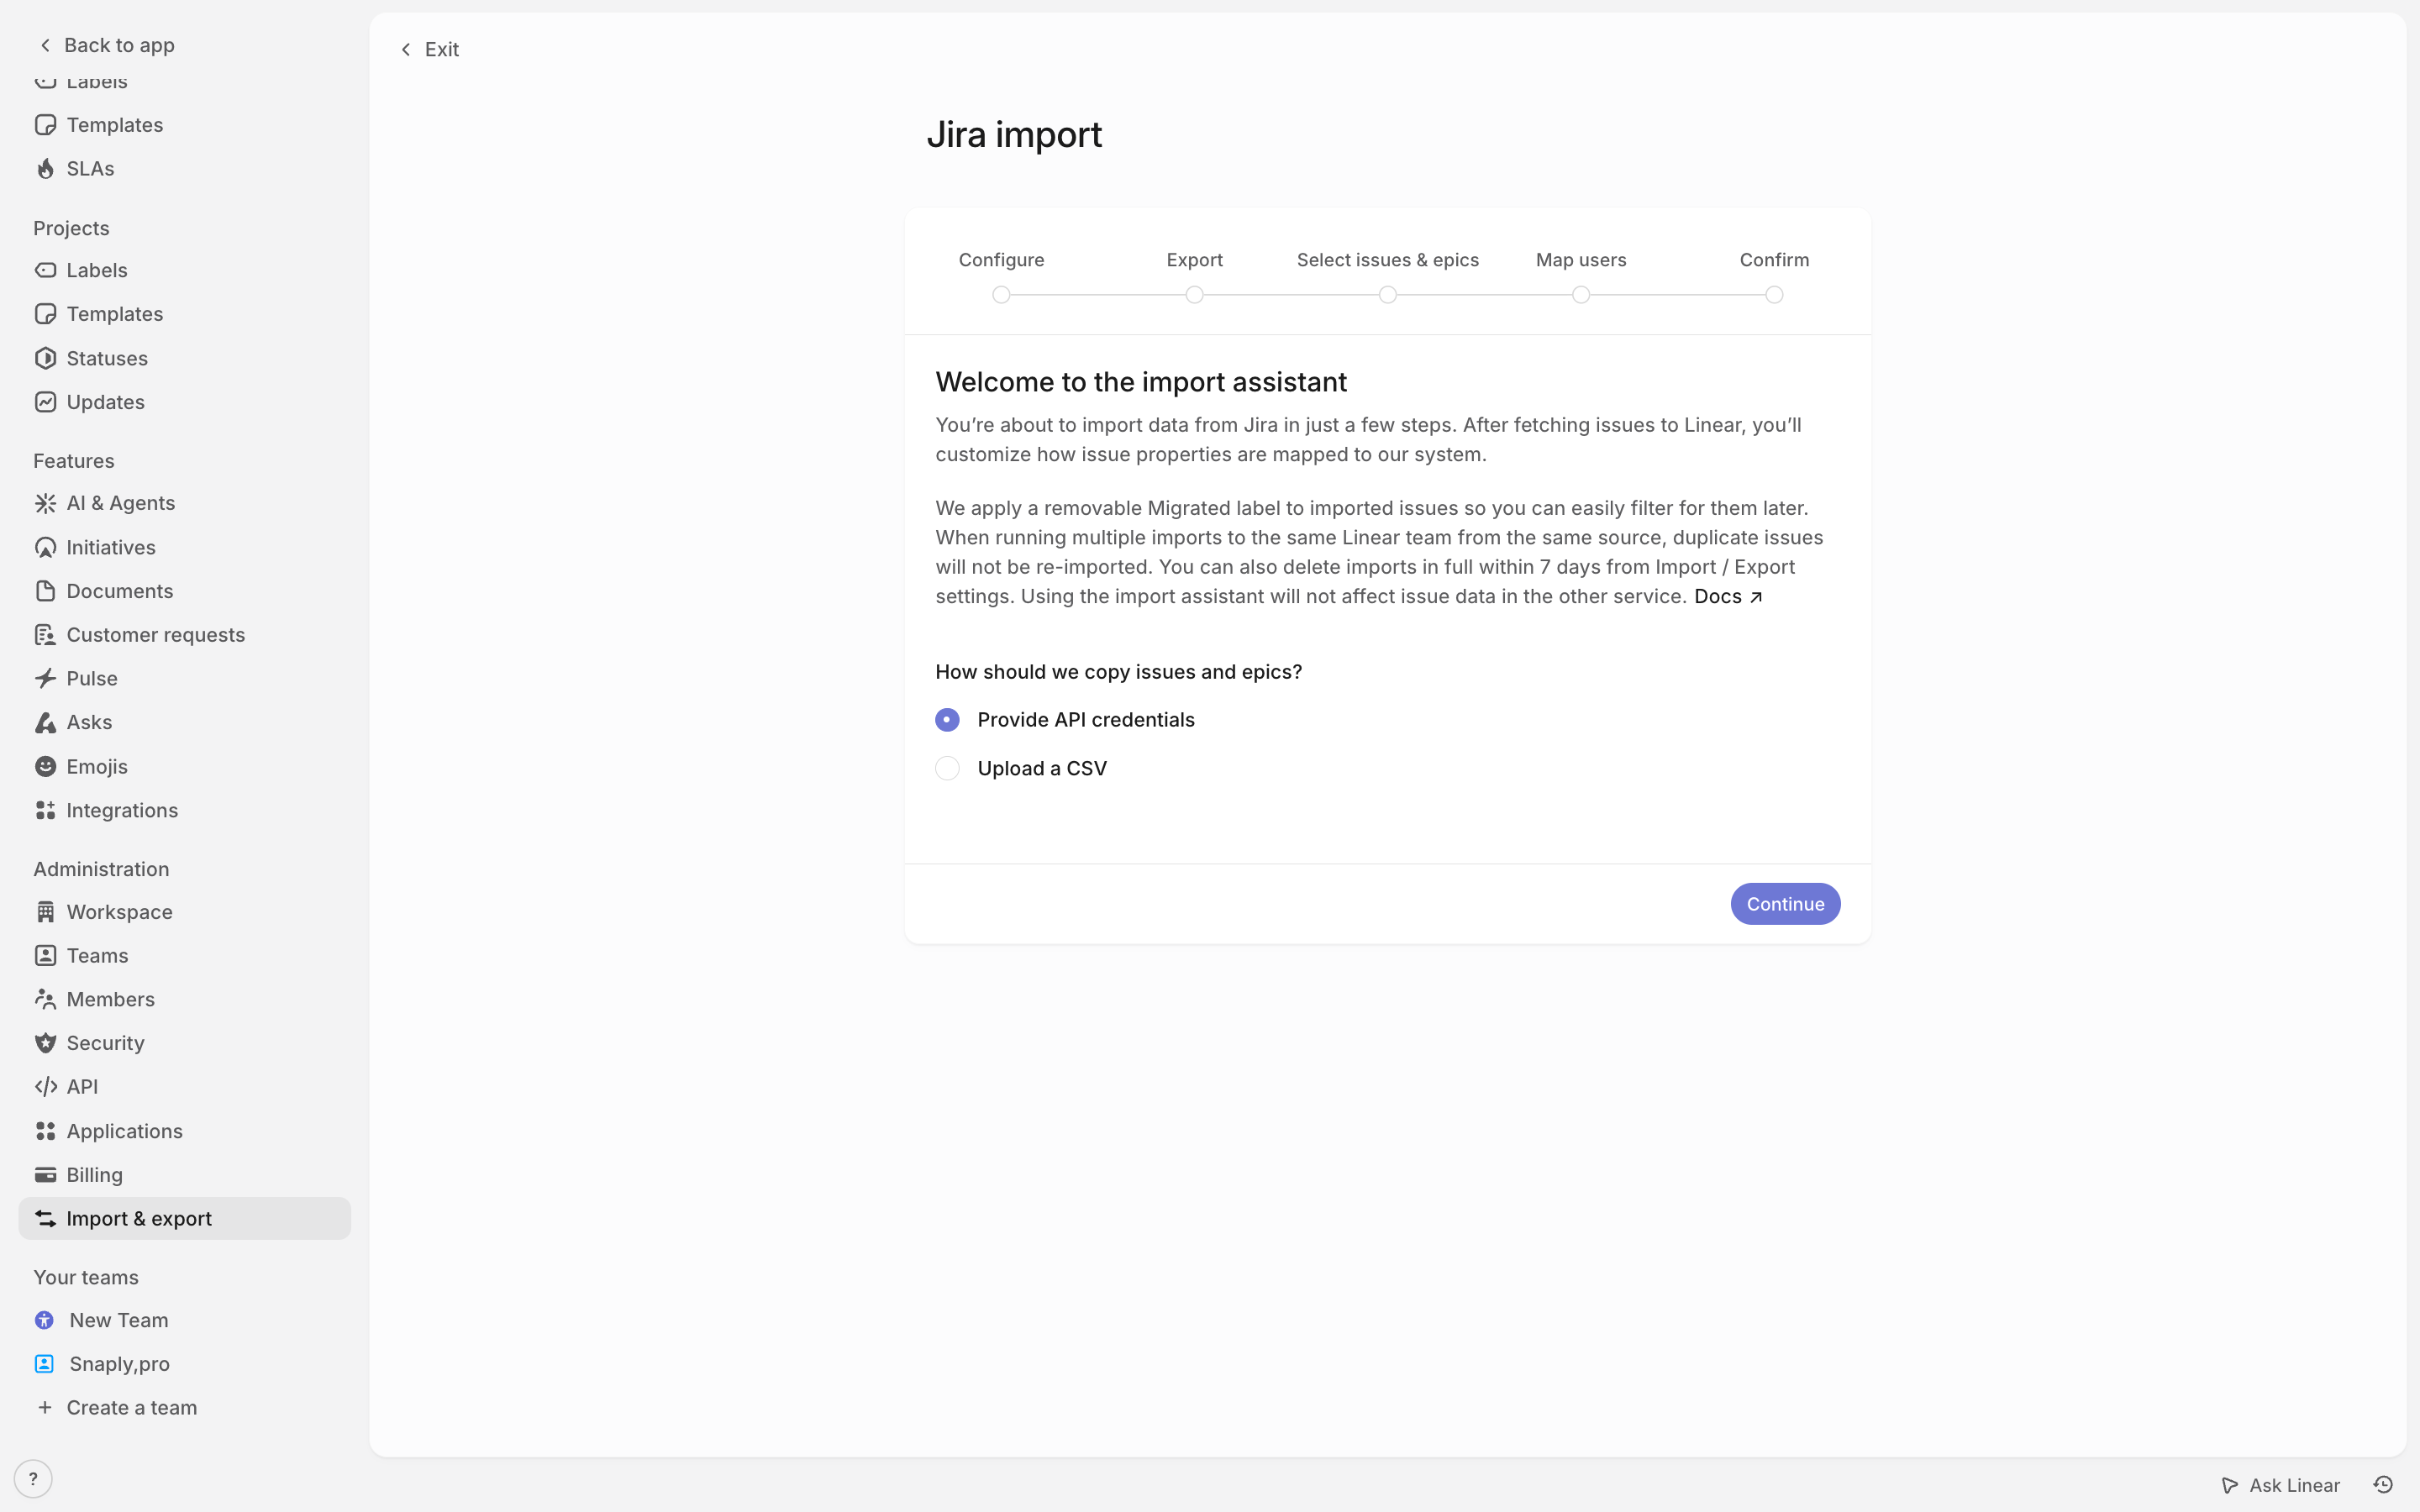2420x1512 pixels.
Task: Click the Billing card icon
Action: (x=45, y=1175)
